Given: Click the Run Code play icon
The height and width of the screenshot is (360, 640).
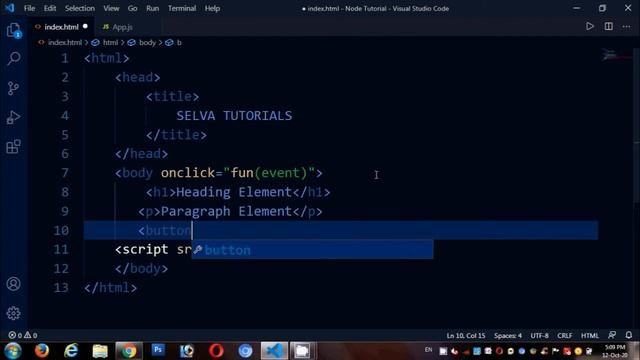Looking at the screenshot, I should (x=589, y=27).
